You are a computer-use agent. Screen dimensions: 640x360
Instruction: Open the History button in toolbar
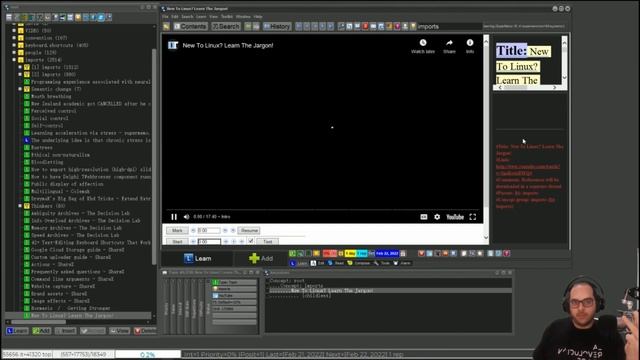[277, 27]
